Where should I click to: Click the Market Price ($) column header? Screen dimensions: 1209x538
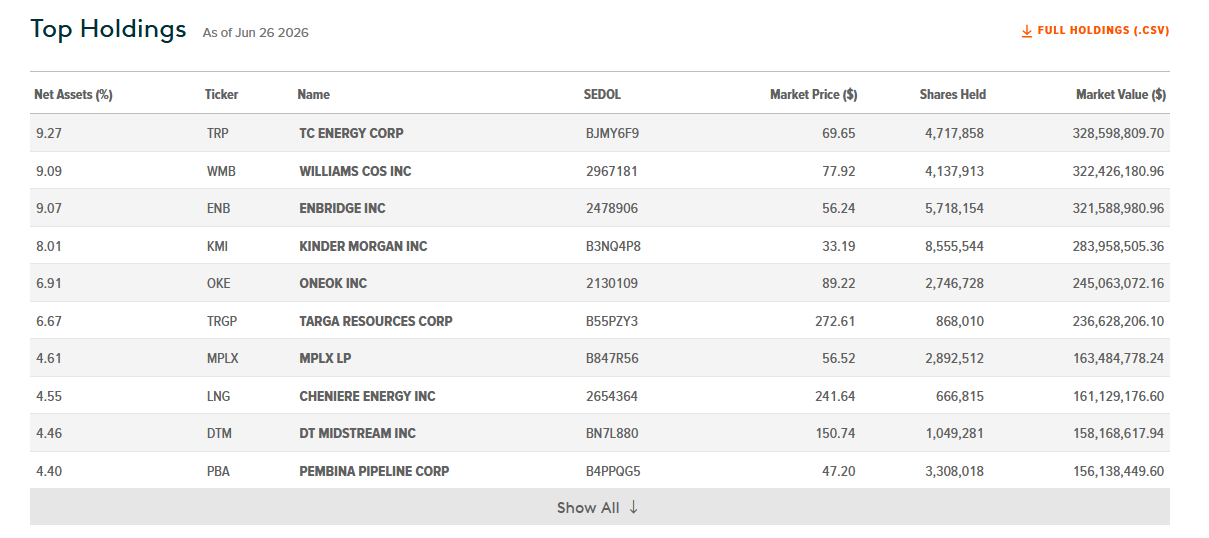pos(813,95)
